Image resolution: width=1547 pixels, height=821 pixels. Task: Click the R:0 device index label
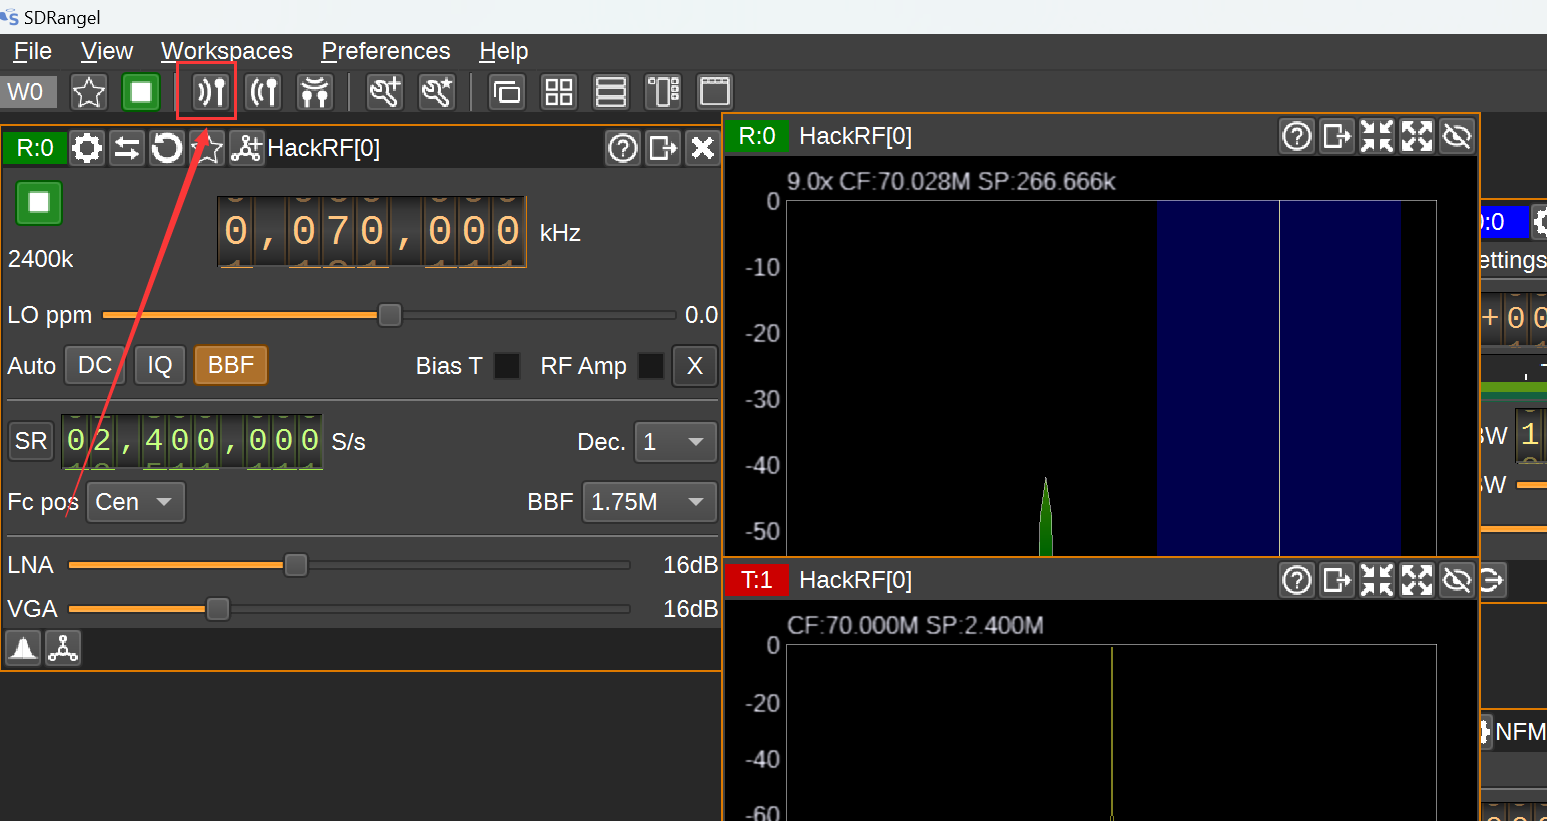tap(35, 148)
